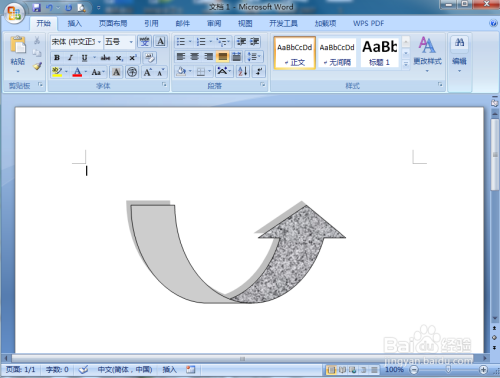Open the Font dialog launcher
This screenshot has height=378, width=500.
tap(164, 85)
